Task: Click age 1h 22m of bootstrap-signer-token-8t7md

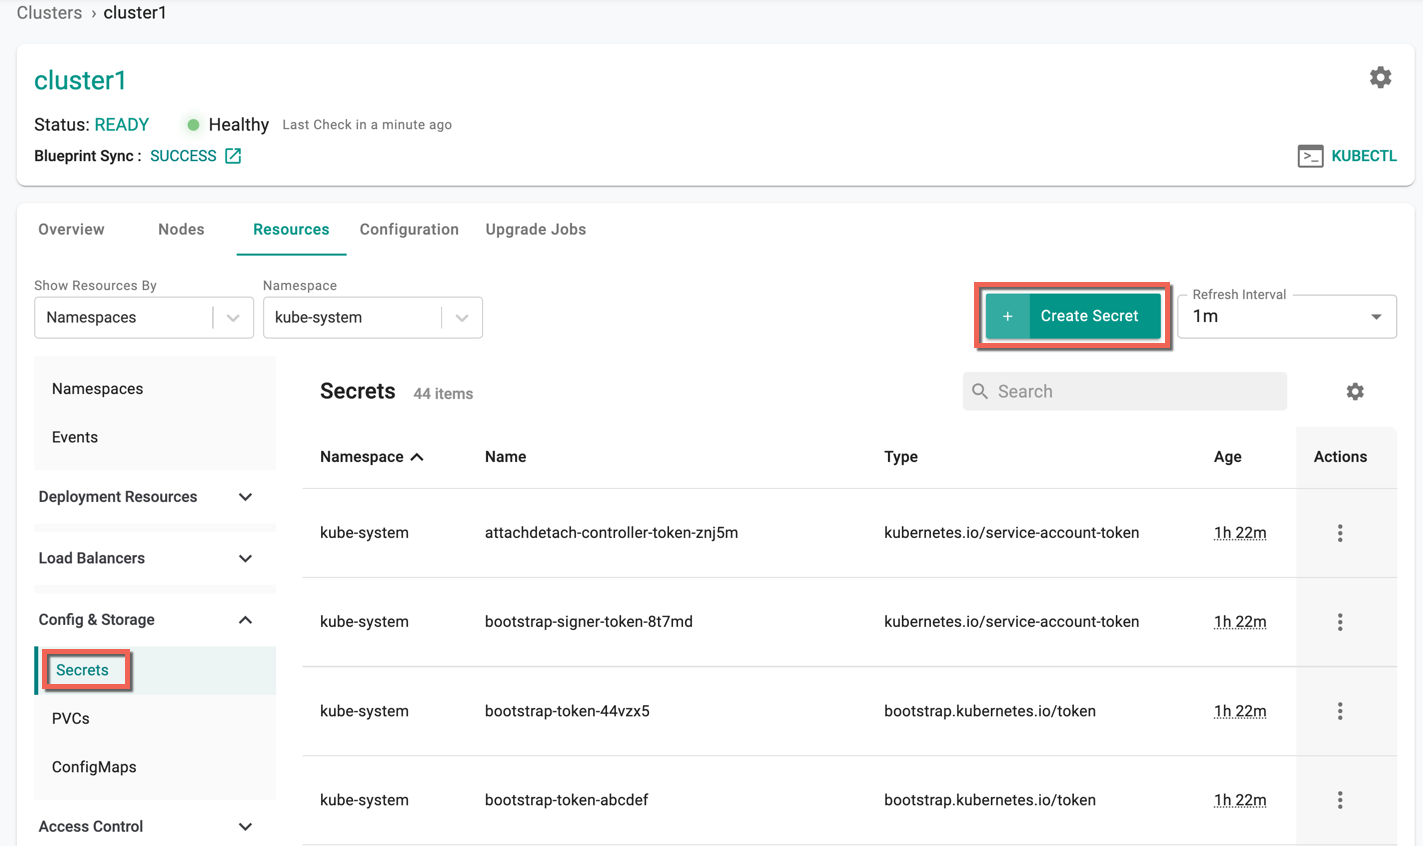Action: coord(1240,622)
